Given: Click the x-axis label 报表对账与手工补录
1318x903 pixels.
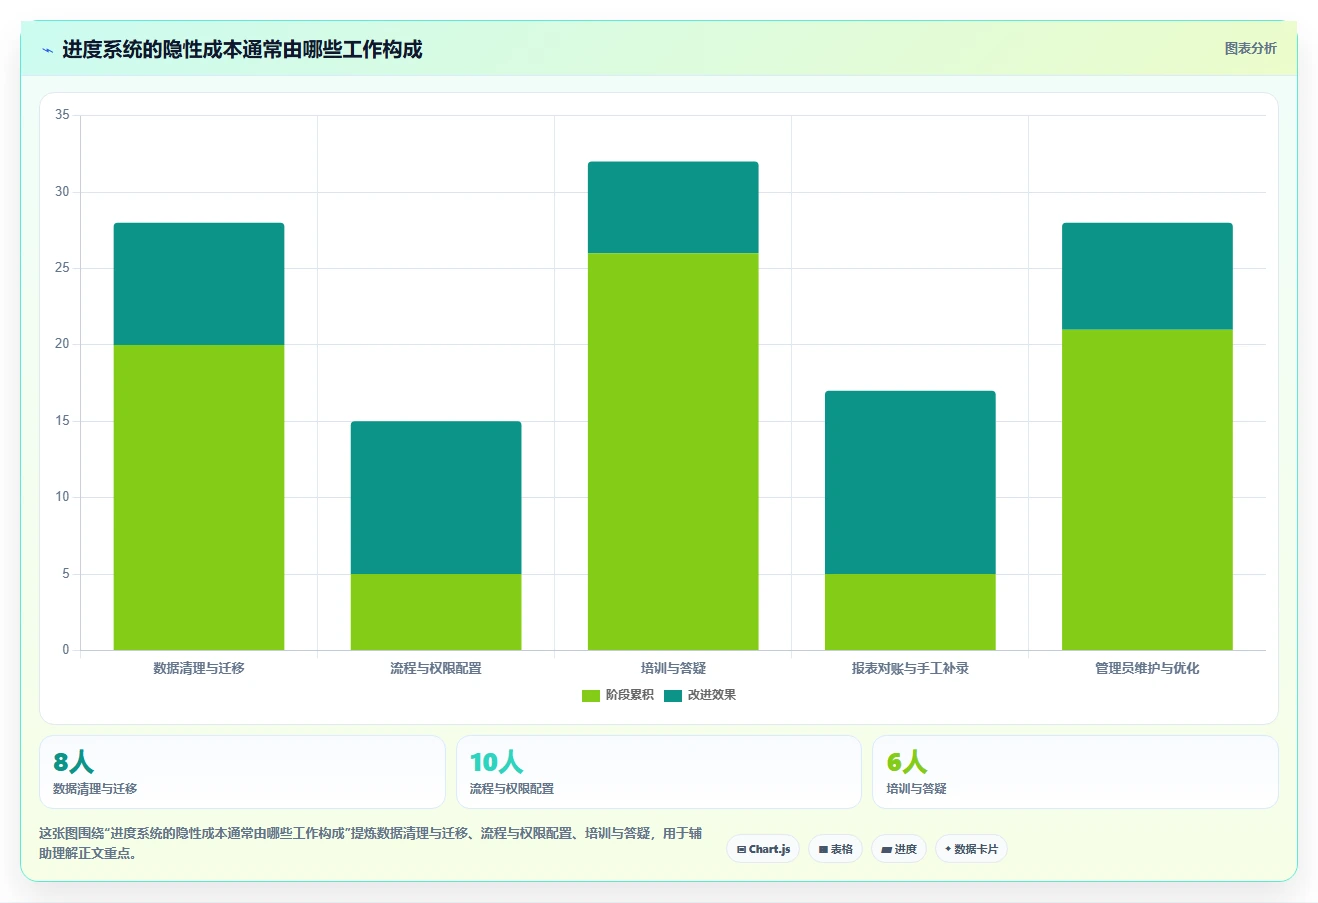Looking at the screenshot, I should pyautogui.click(x=910, y=668).
